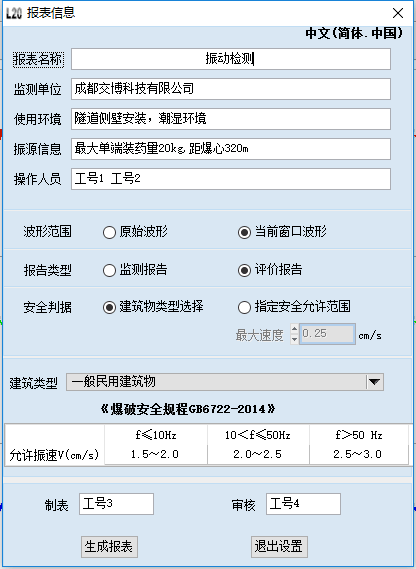Choose 监测报告 as report type
Viewport: 416px width, 569px height.
109,270
